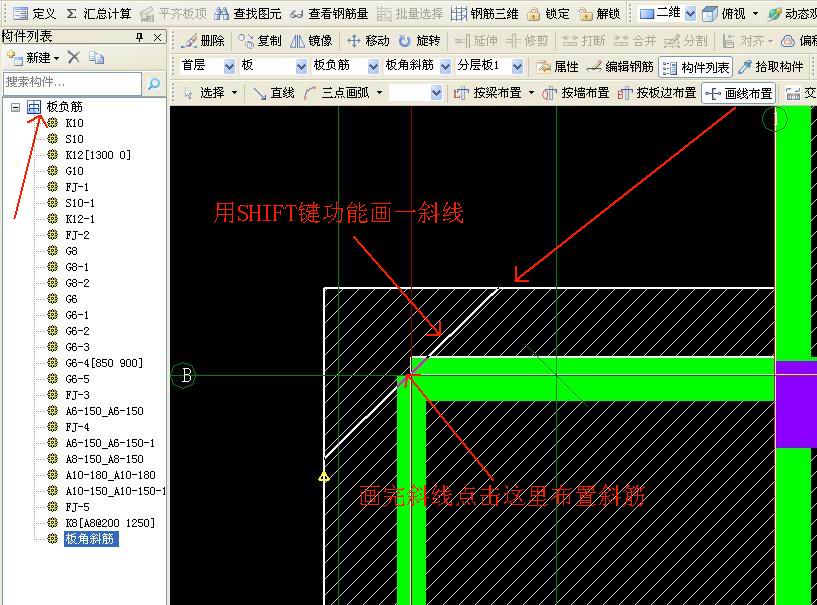This screenshot has width=817, height=605.
Task: Click the 锁定 lock icon
Action: pyautogui.click(x=534, y=14)
